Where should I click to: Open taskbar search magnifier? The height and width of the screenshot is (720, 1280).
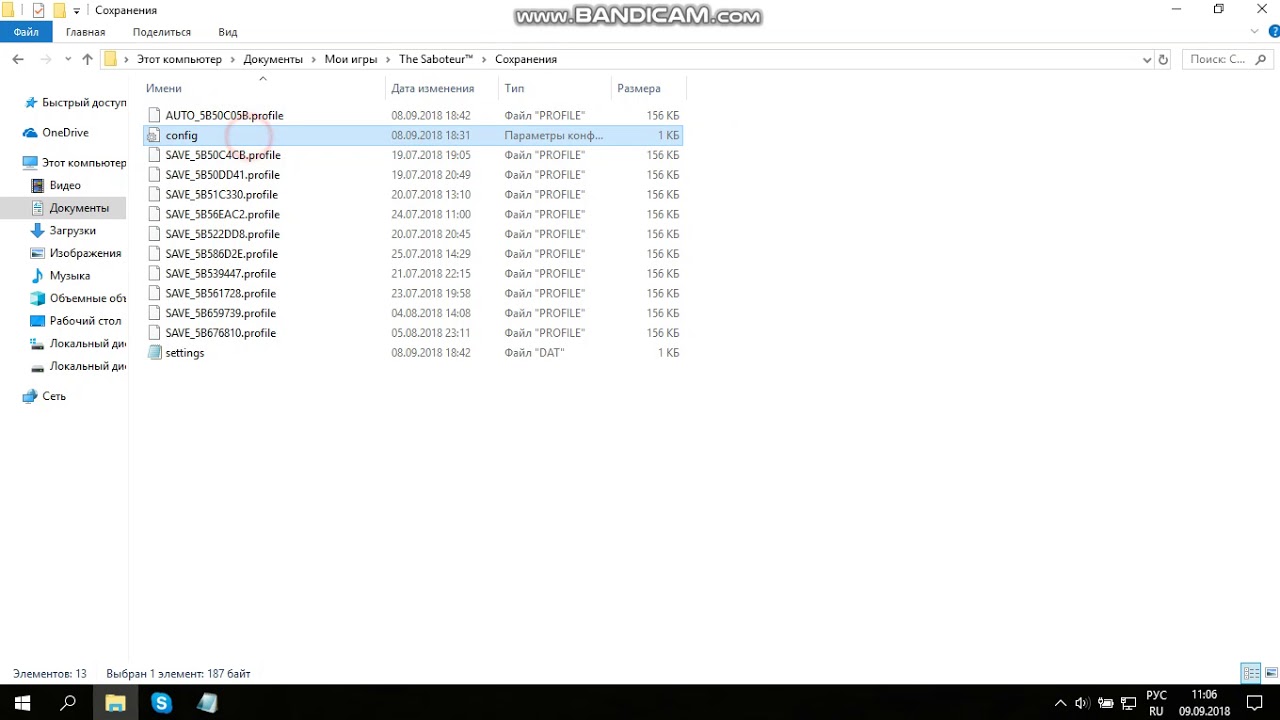[68, 703]
